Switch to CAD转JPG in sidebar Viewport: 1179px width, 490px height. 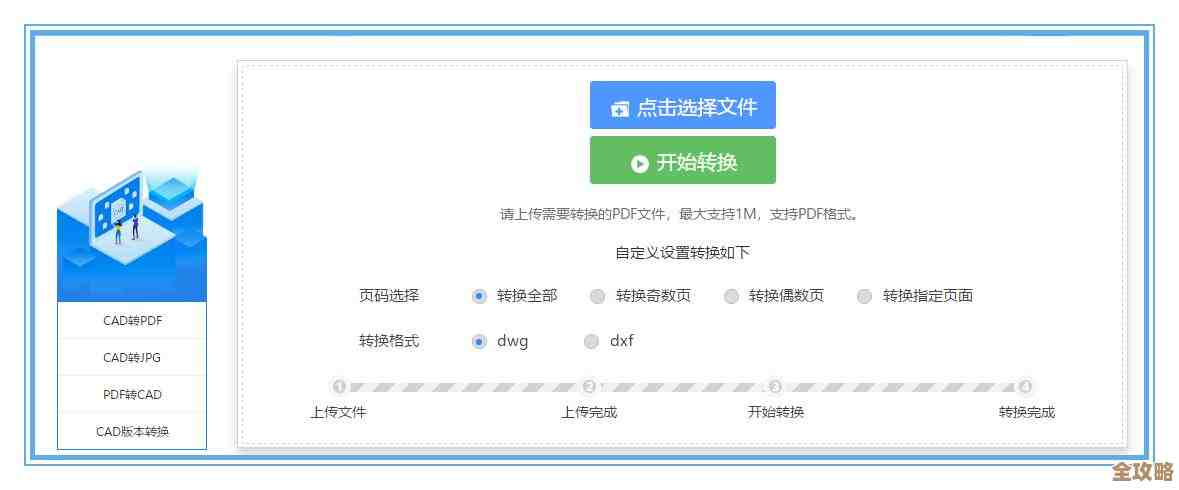[132, 358]
